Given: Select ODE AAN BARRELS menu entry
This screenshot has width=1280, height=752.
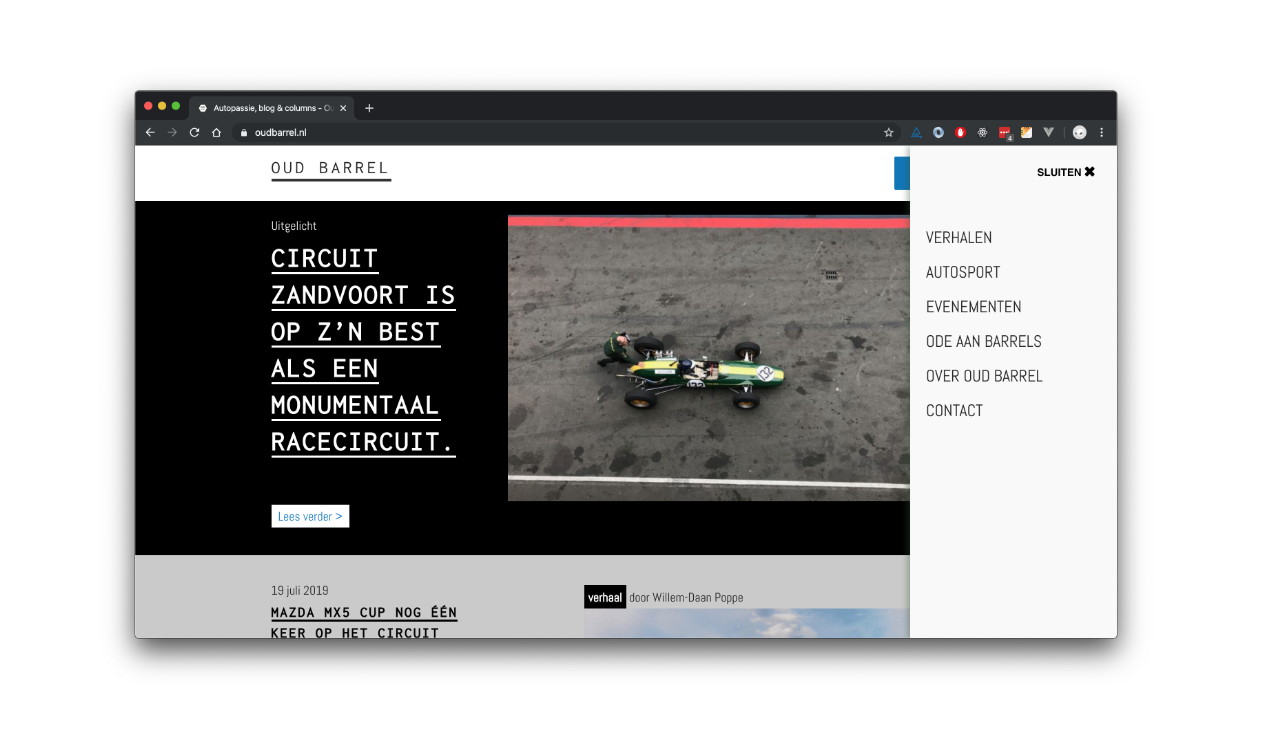Looking at the screenshot, I should coord(984,341).
